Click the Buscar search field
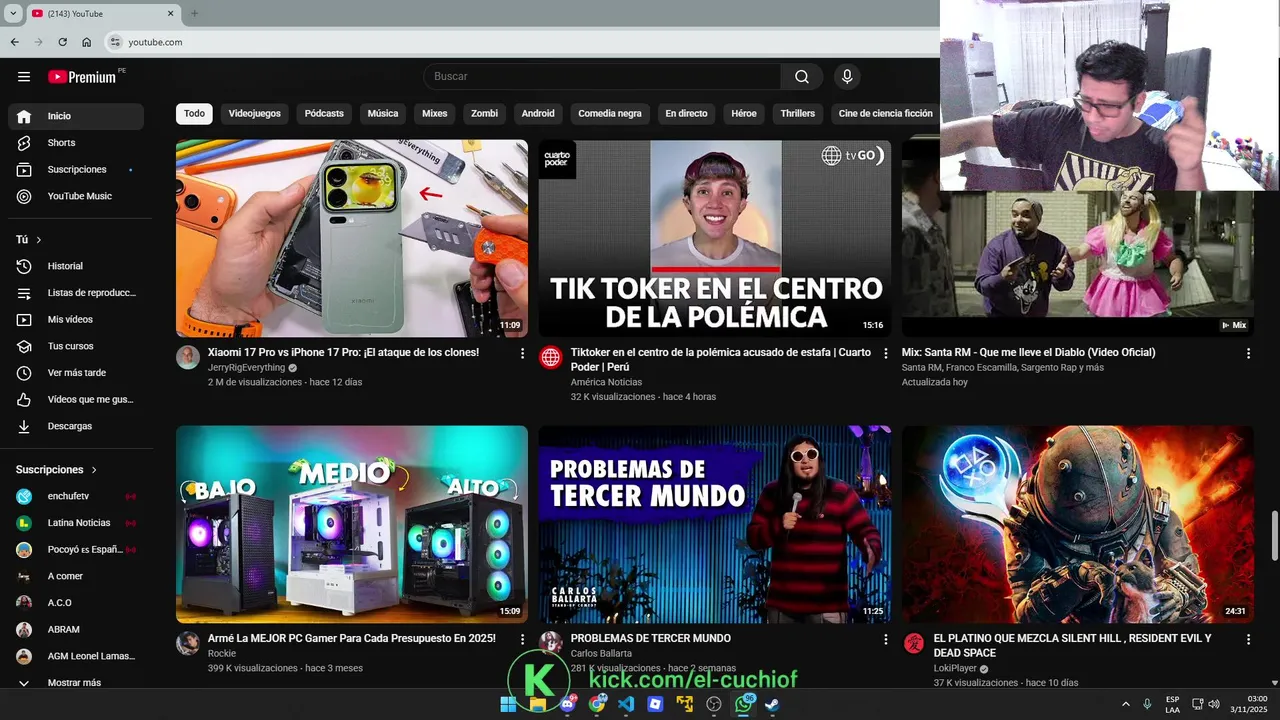 click(x=603, y=77)
